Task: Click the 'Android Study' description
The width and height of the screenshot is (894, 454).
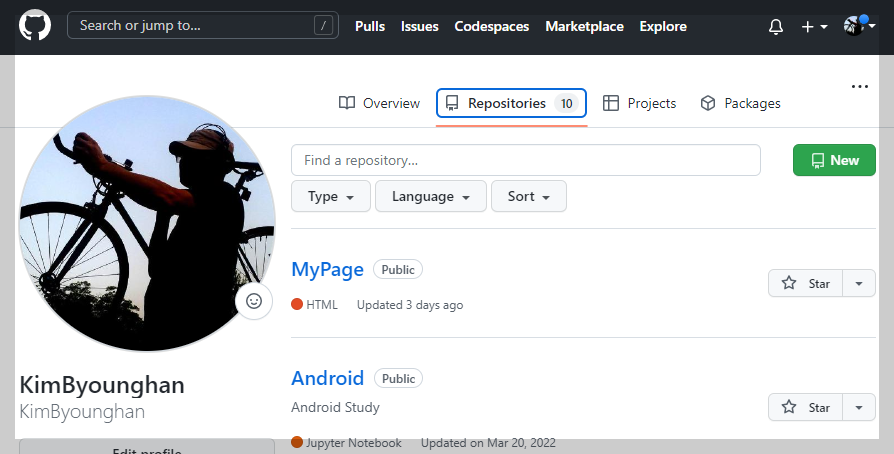Action: [335, 407]
